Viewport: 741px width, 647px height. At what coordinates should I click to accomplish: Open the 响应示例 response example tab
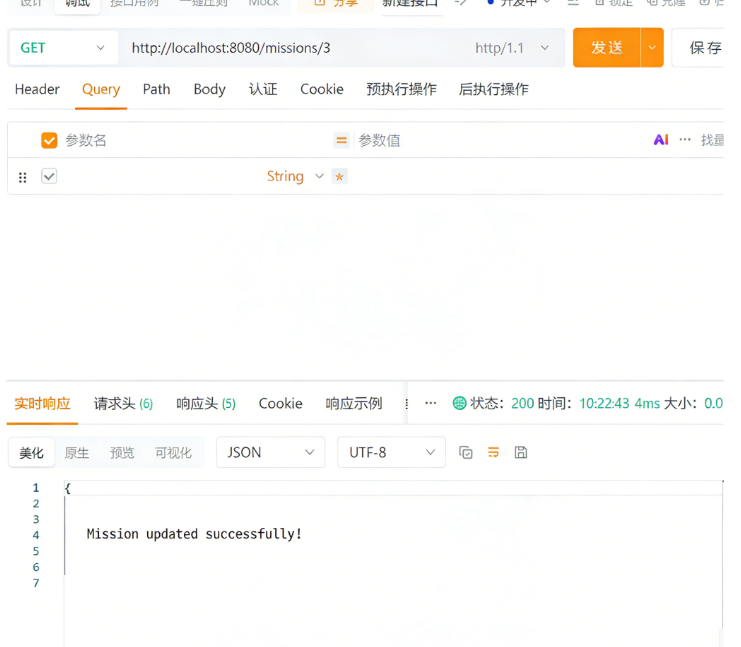353,404
